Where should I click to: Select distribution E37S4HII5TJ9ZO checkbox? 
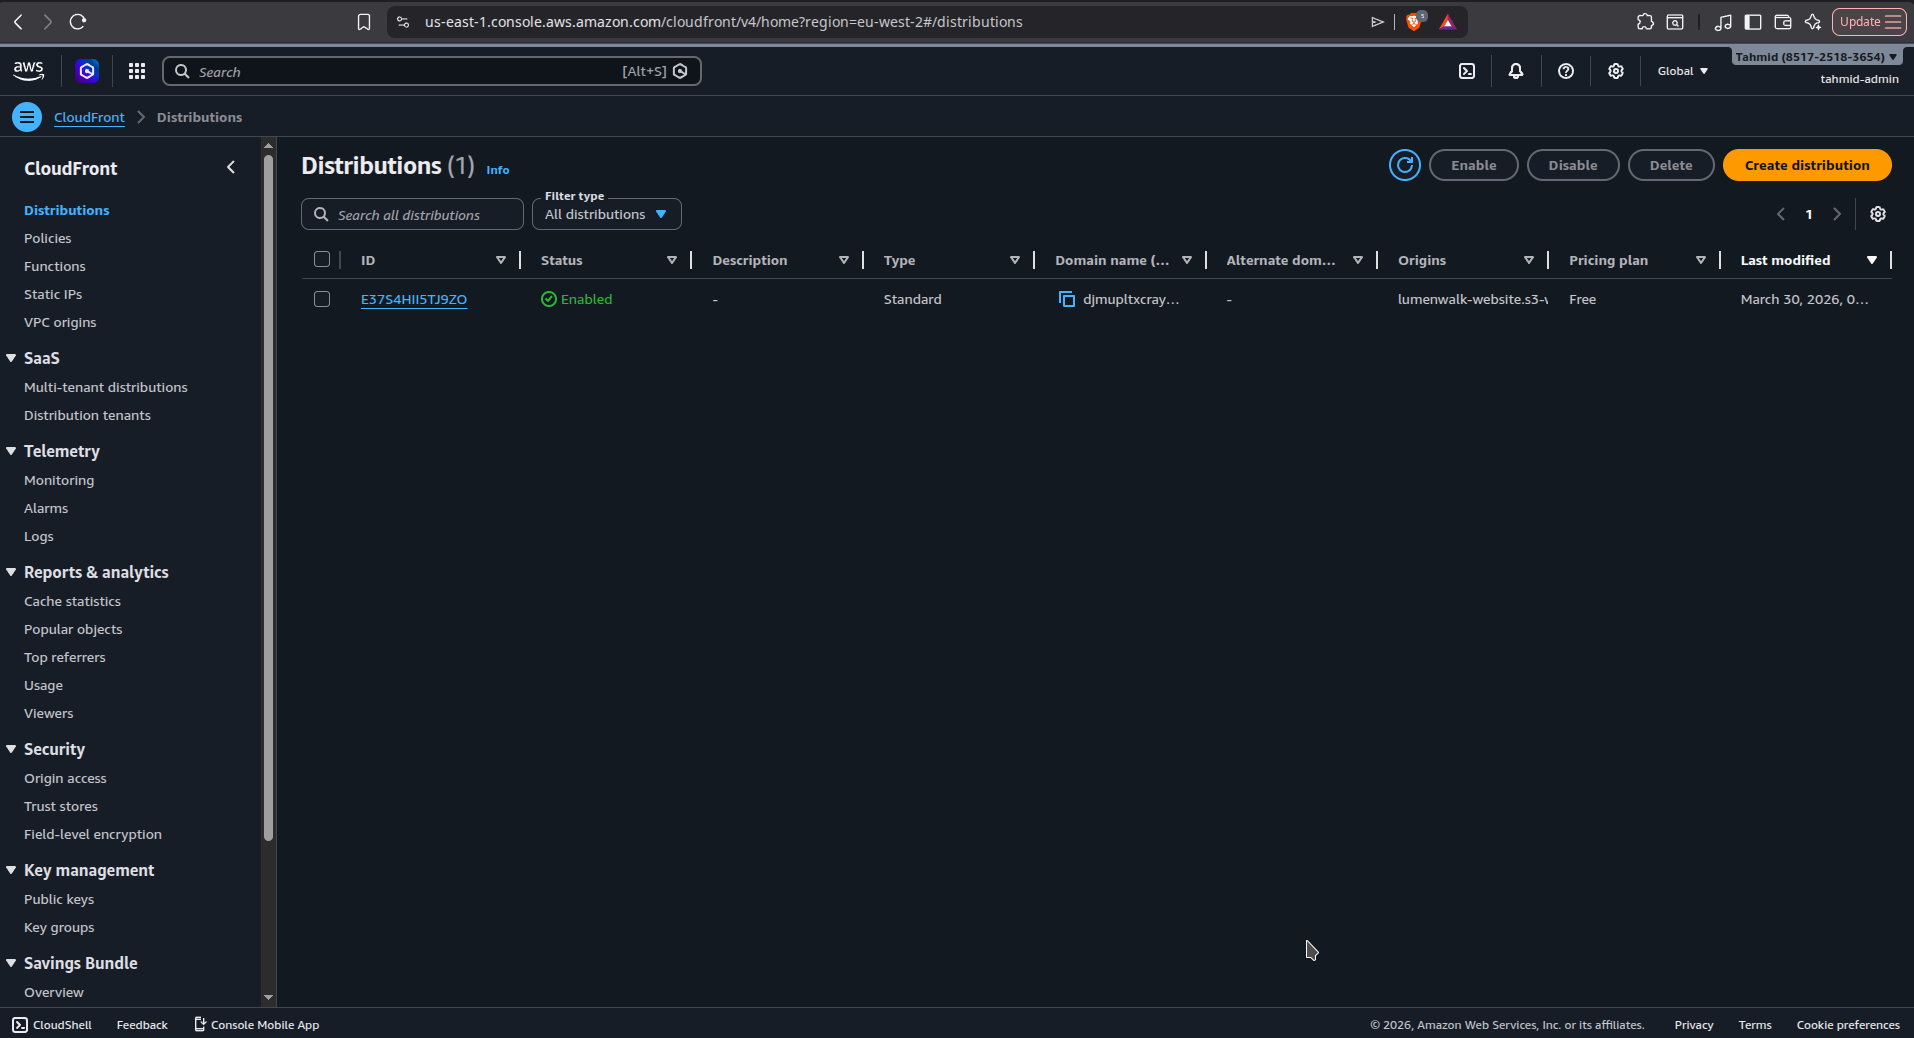(x=322, y=299)
